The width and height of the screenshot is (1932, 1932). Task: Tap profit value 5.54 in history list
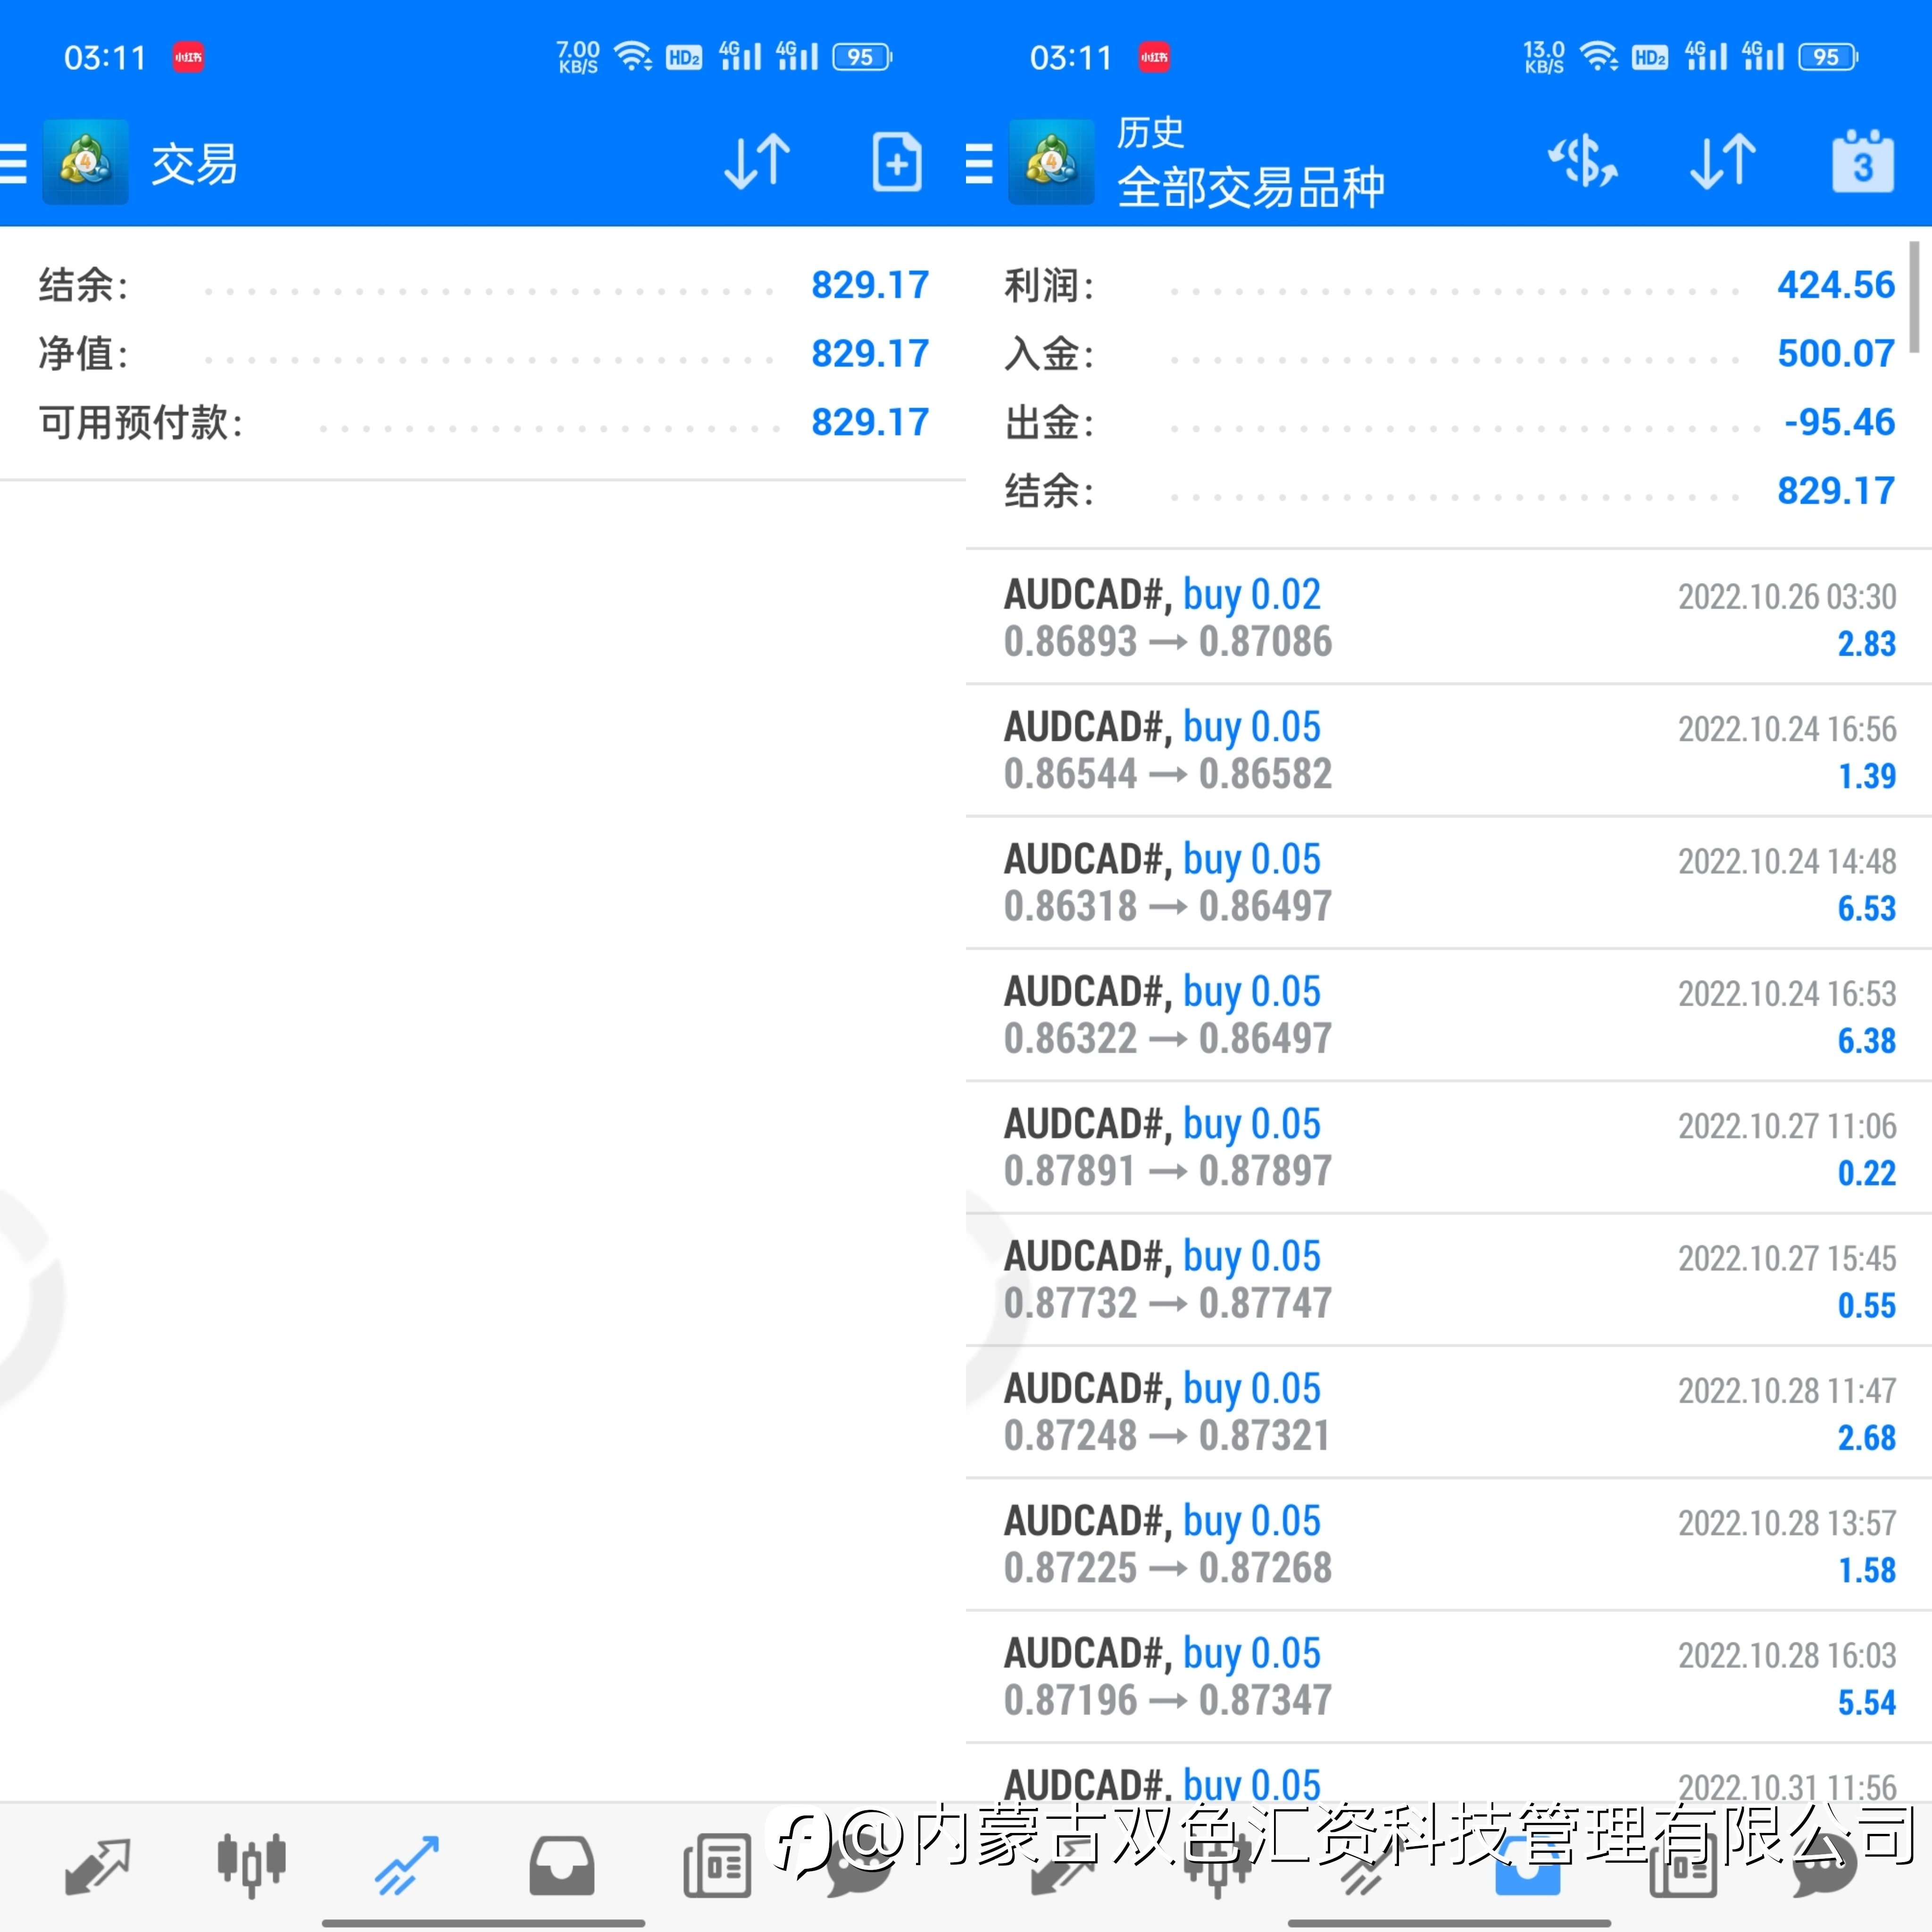click(x=1866, y=1703)
